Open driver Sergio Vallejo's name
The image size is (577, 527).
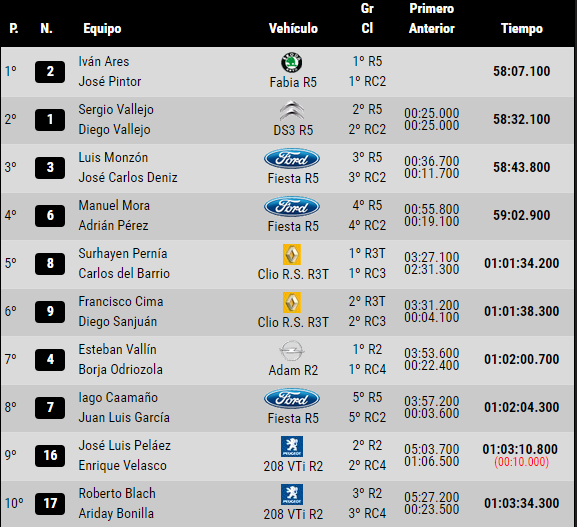116,110
